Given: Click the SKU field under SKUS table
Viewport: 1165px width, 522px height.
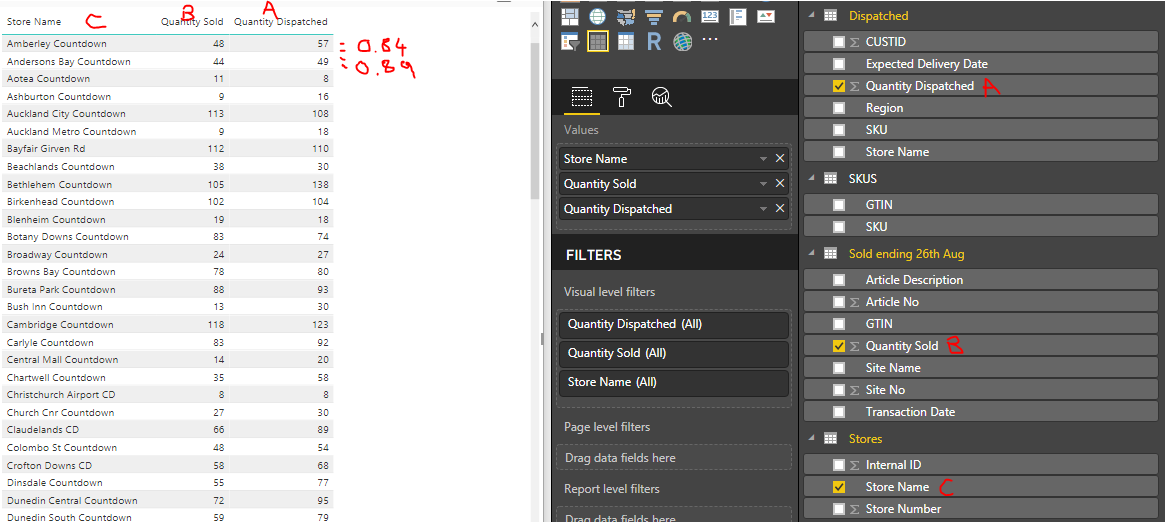Looking at the screenshot, I should (x=983, y=226).
